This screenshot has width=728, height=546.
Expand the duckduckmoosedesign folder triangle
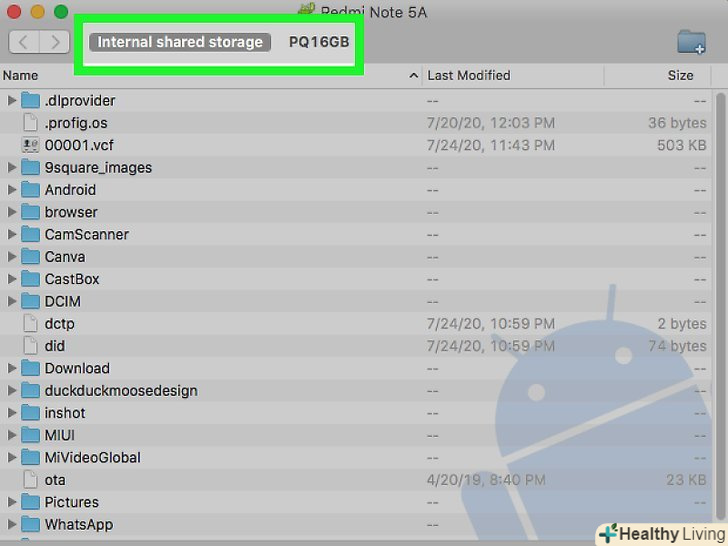coord(12,390)
